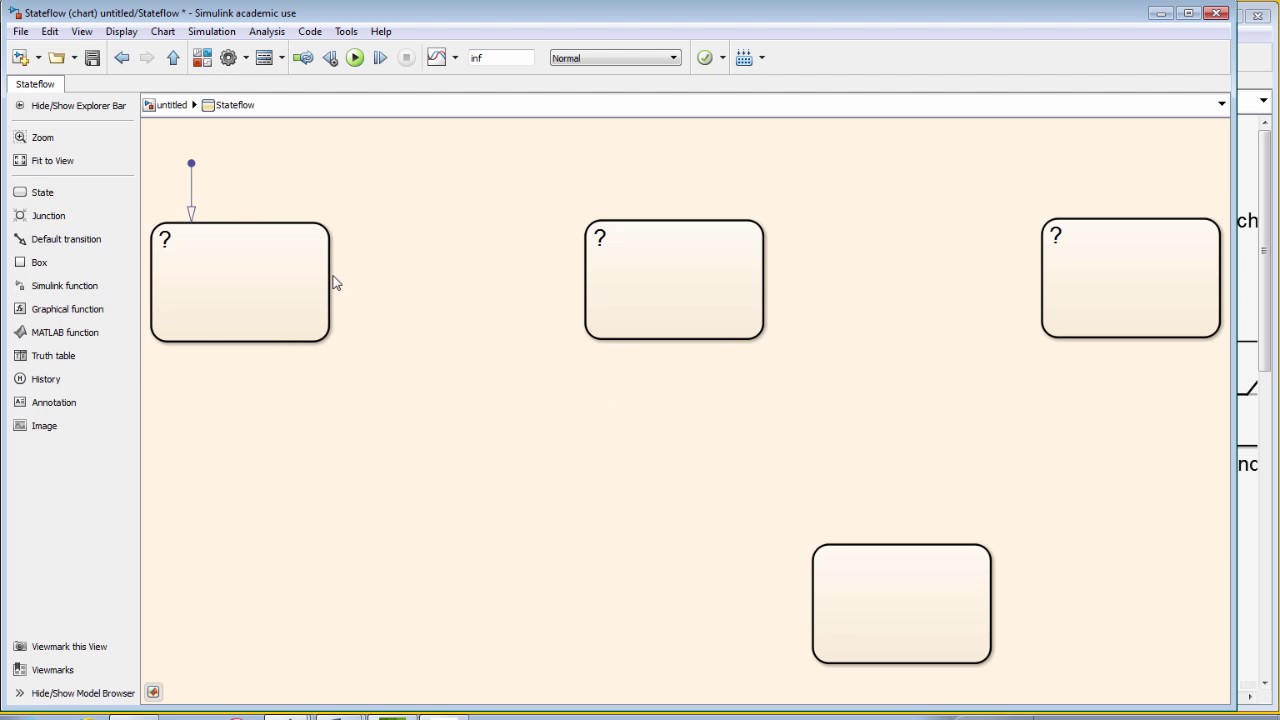The width and height of the screenshot is (1280, 720).
Task: Click the Save floppy disk icon
Action: [92, 58]
